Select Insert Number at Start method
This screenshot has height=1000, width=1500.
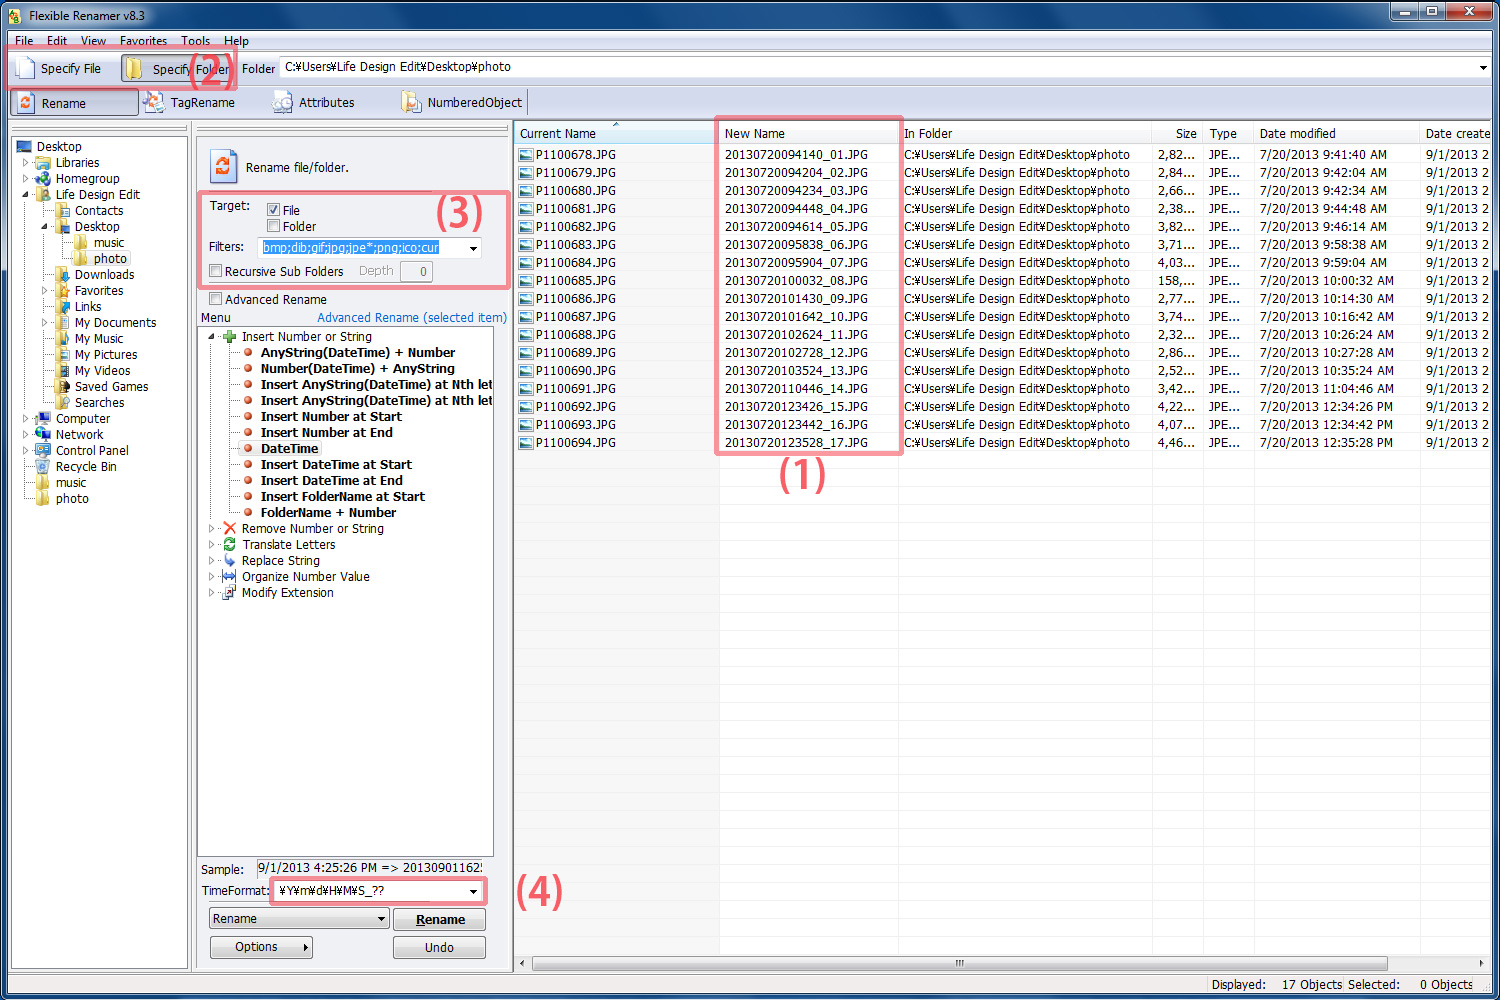(x=331, y=416)
